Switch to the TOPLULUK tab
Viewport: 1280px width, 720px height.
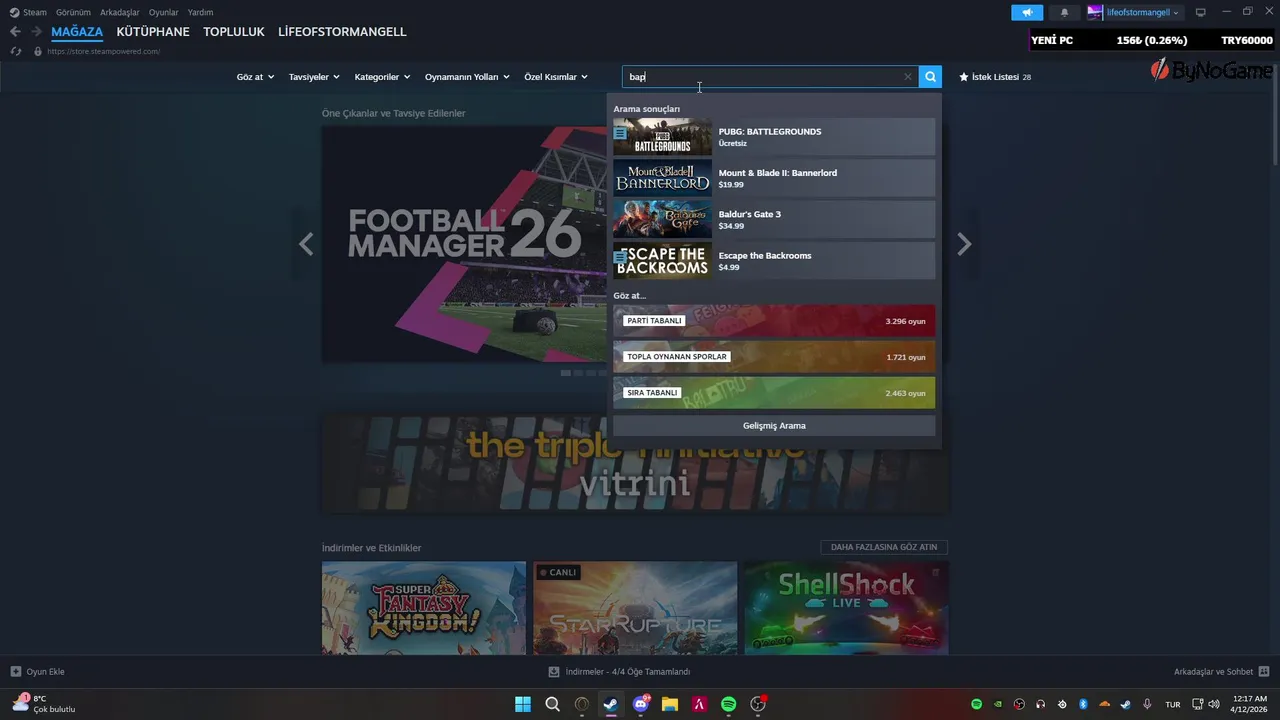[x=234, y=32]
